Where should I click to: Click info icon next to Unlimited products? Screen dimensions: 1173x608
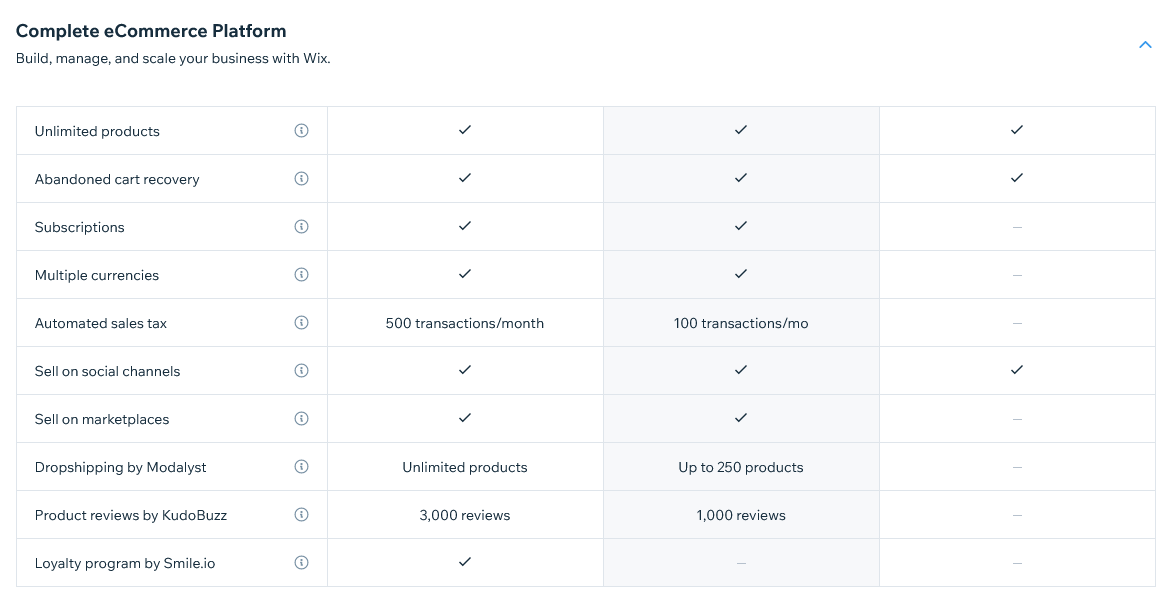[x=301, y=131]
